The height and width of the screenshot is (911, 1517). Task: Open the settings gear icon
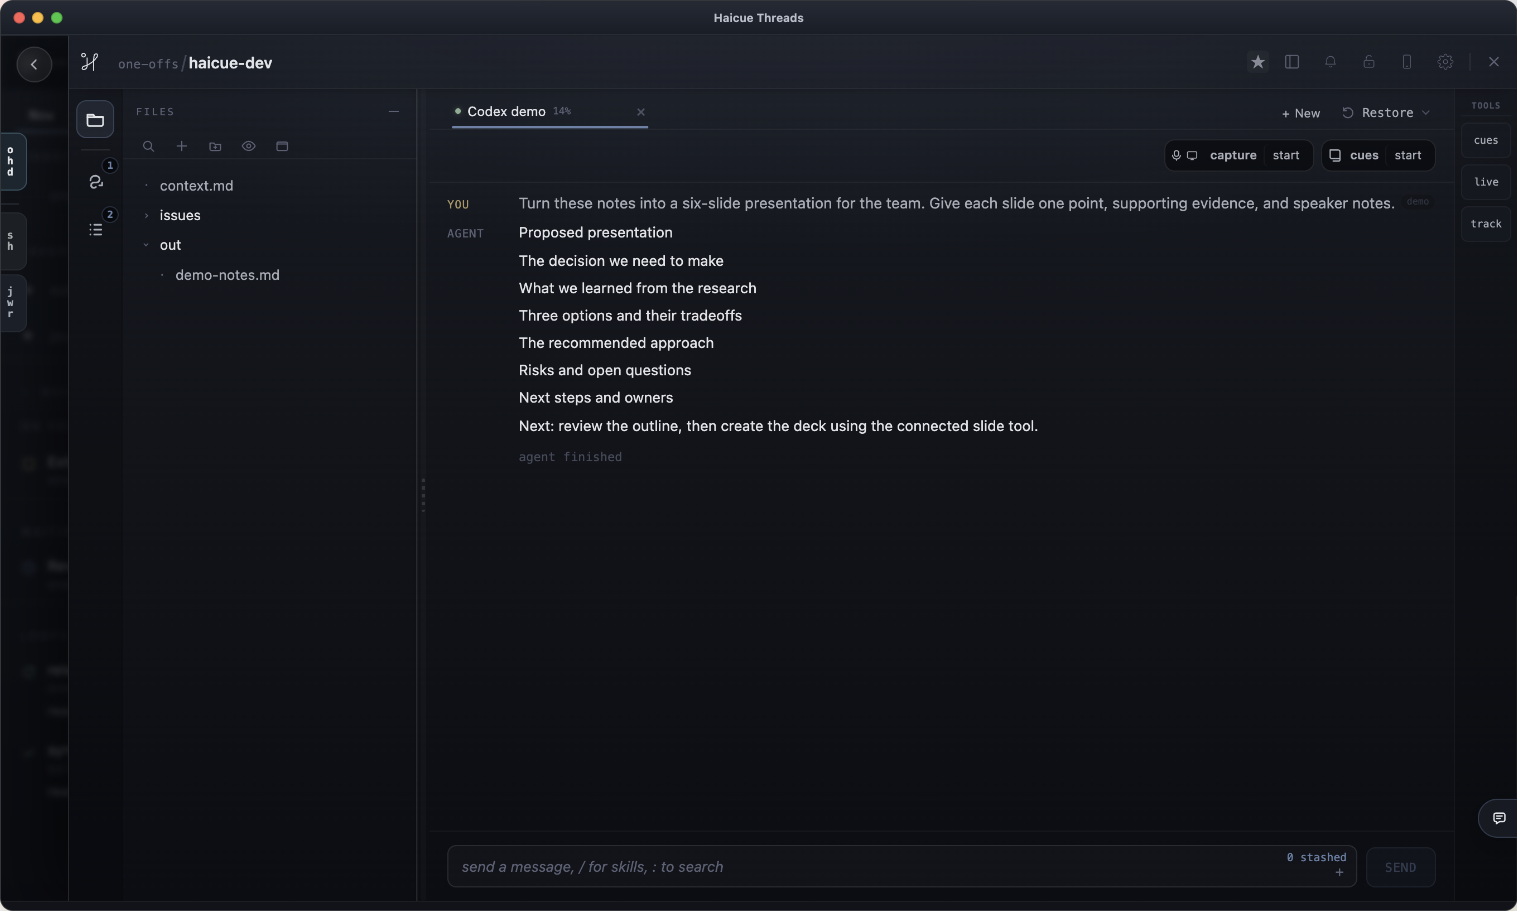(1445, 62)
